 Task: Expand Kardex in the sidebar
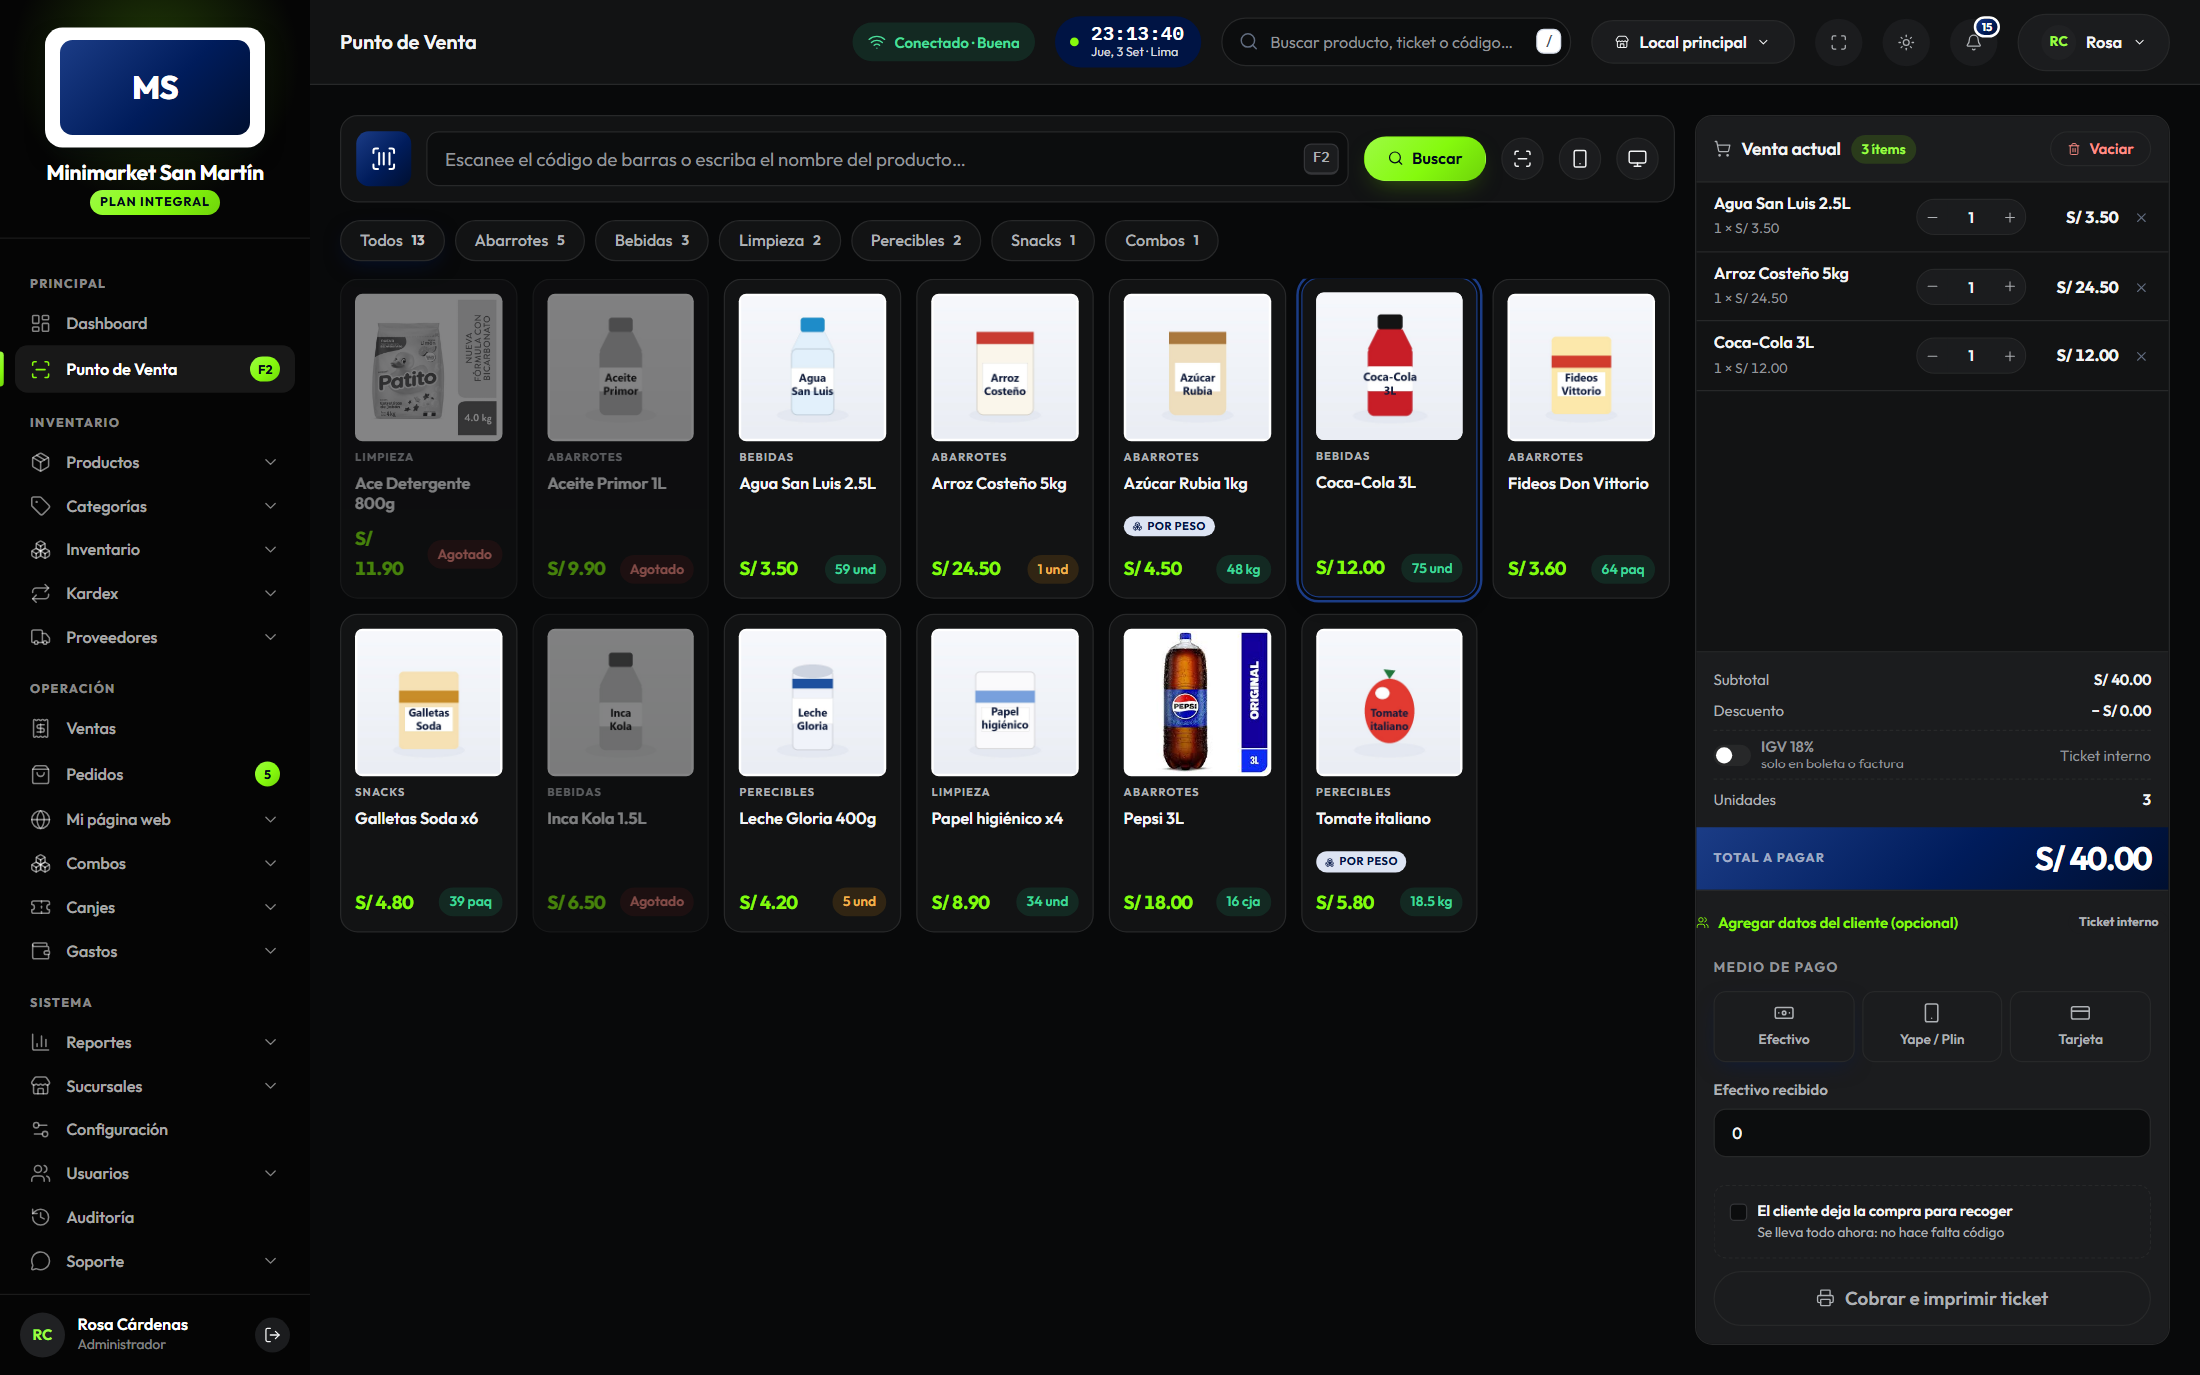pos(155,593)
